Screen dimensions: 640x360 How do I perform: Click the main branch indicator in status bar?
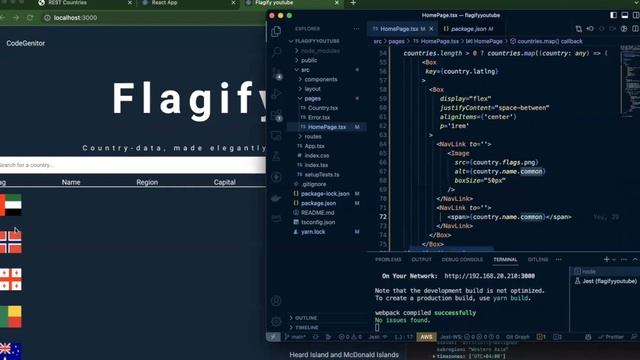(296, 337)
